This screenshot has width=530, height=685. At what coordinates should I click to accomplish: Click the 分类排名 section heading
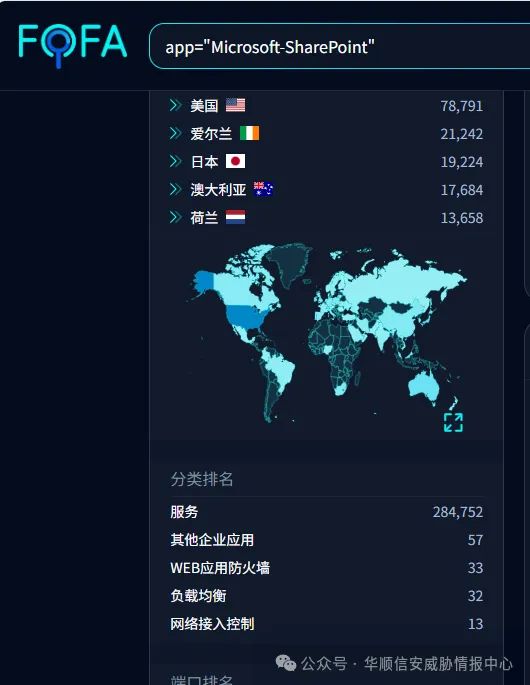point(201,479)
